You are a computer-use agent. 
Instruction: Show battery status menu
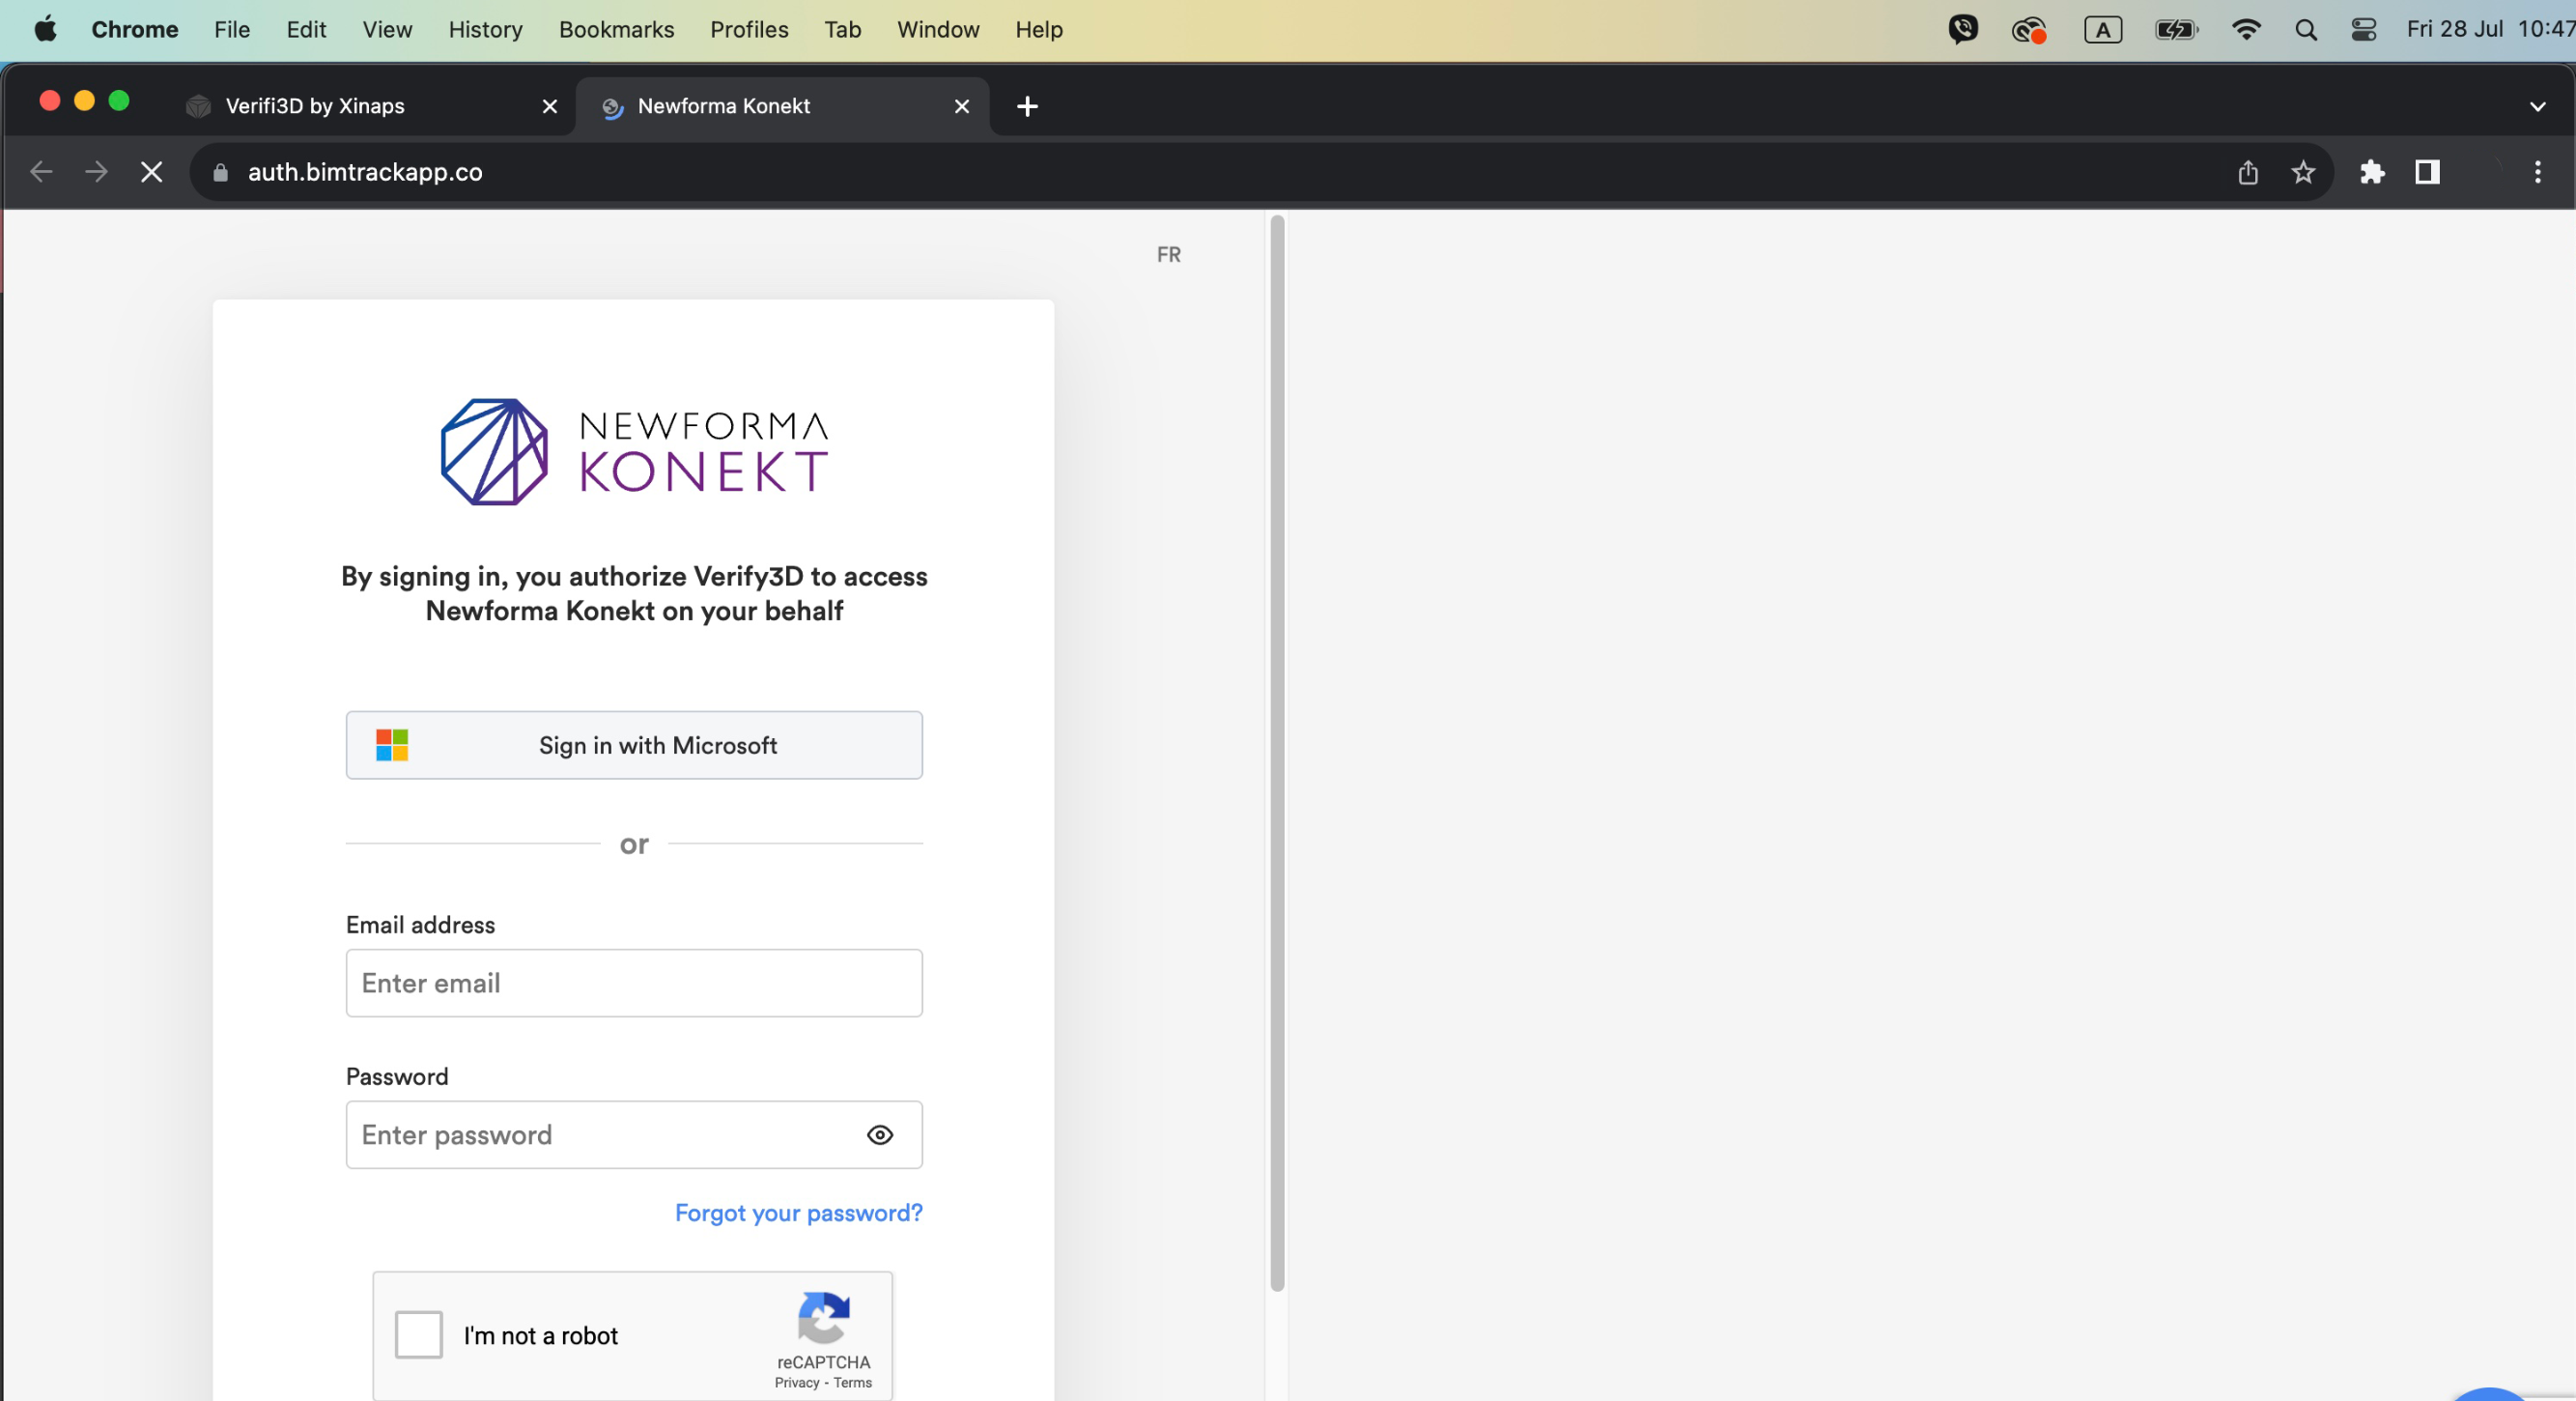2176,29
